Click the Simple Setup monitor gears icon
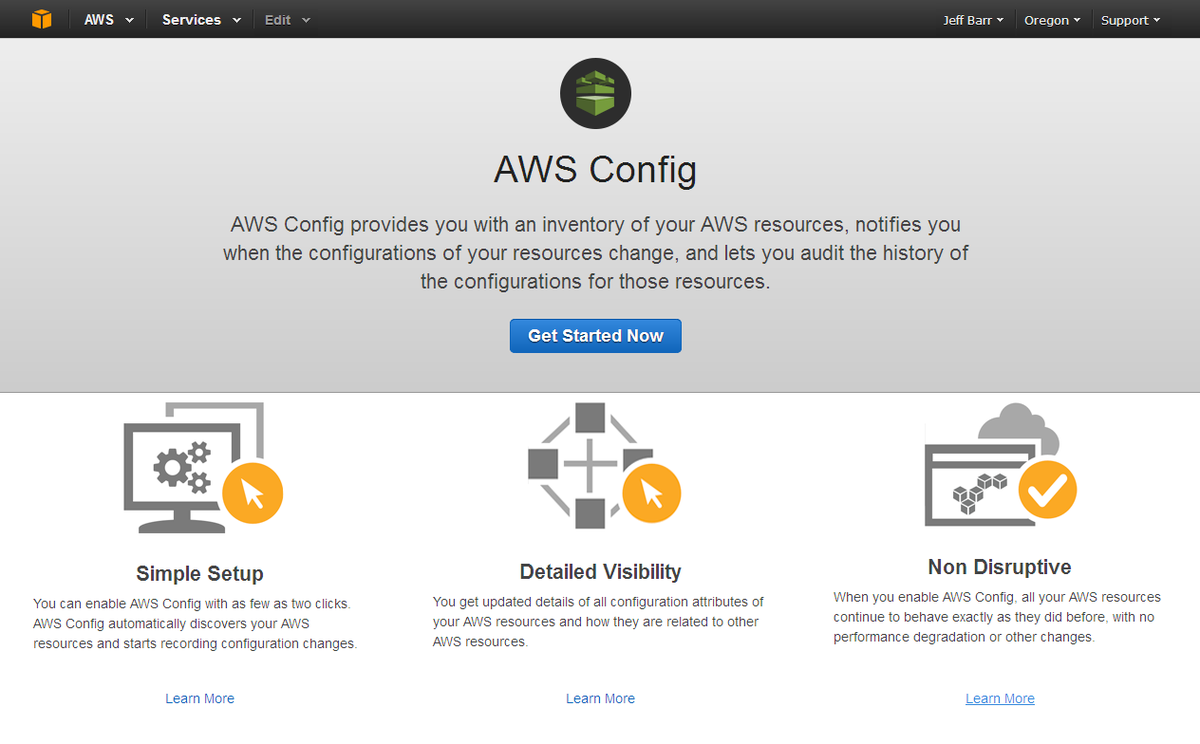This screenshot has height=744, width=1200. [203, 467]
